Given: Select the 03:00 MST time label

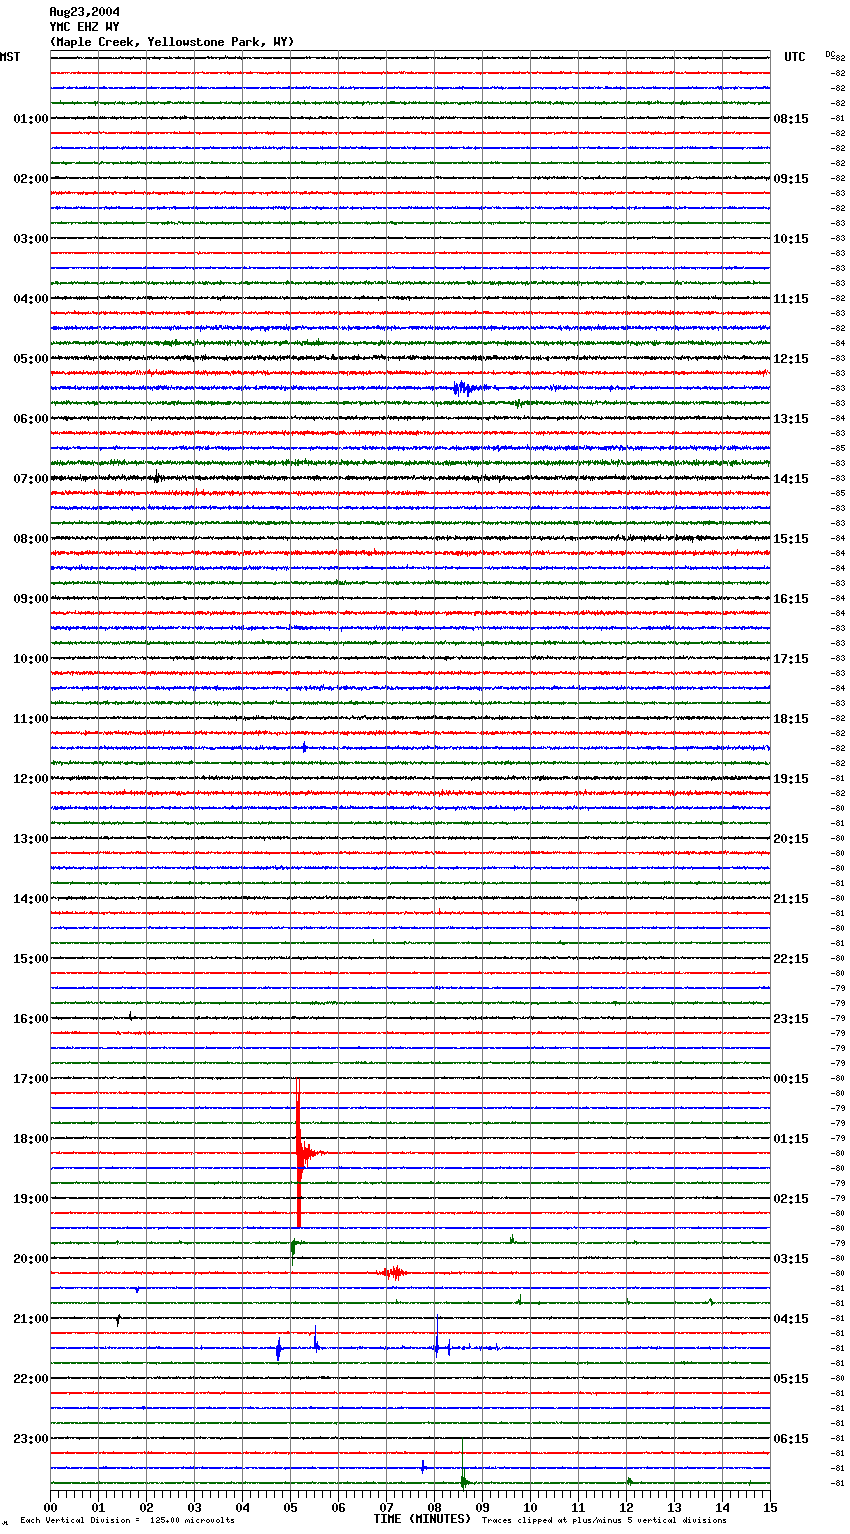Looking at the screenshot, I should (x=31, y=239).
